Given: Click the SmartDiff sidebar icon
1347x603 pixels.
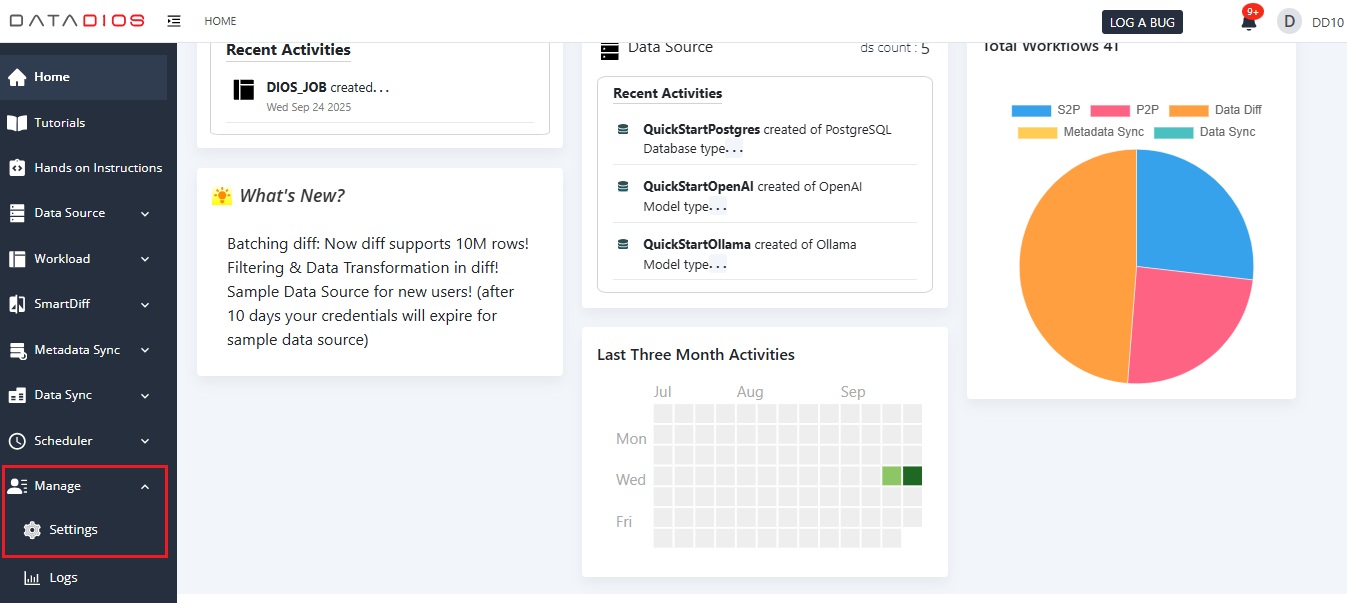Looking at the screenshot, I should 16,303.
